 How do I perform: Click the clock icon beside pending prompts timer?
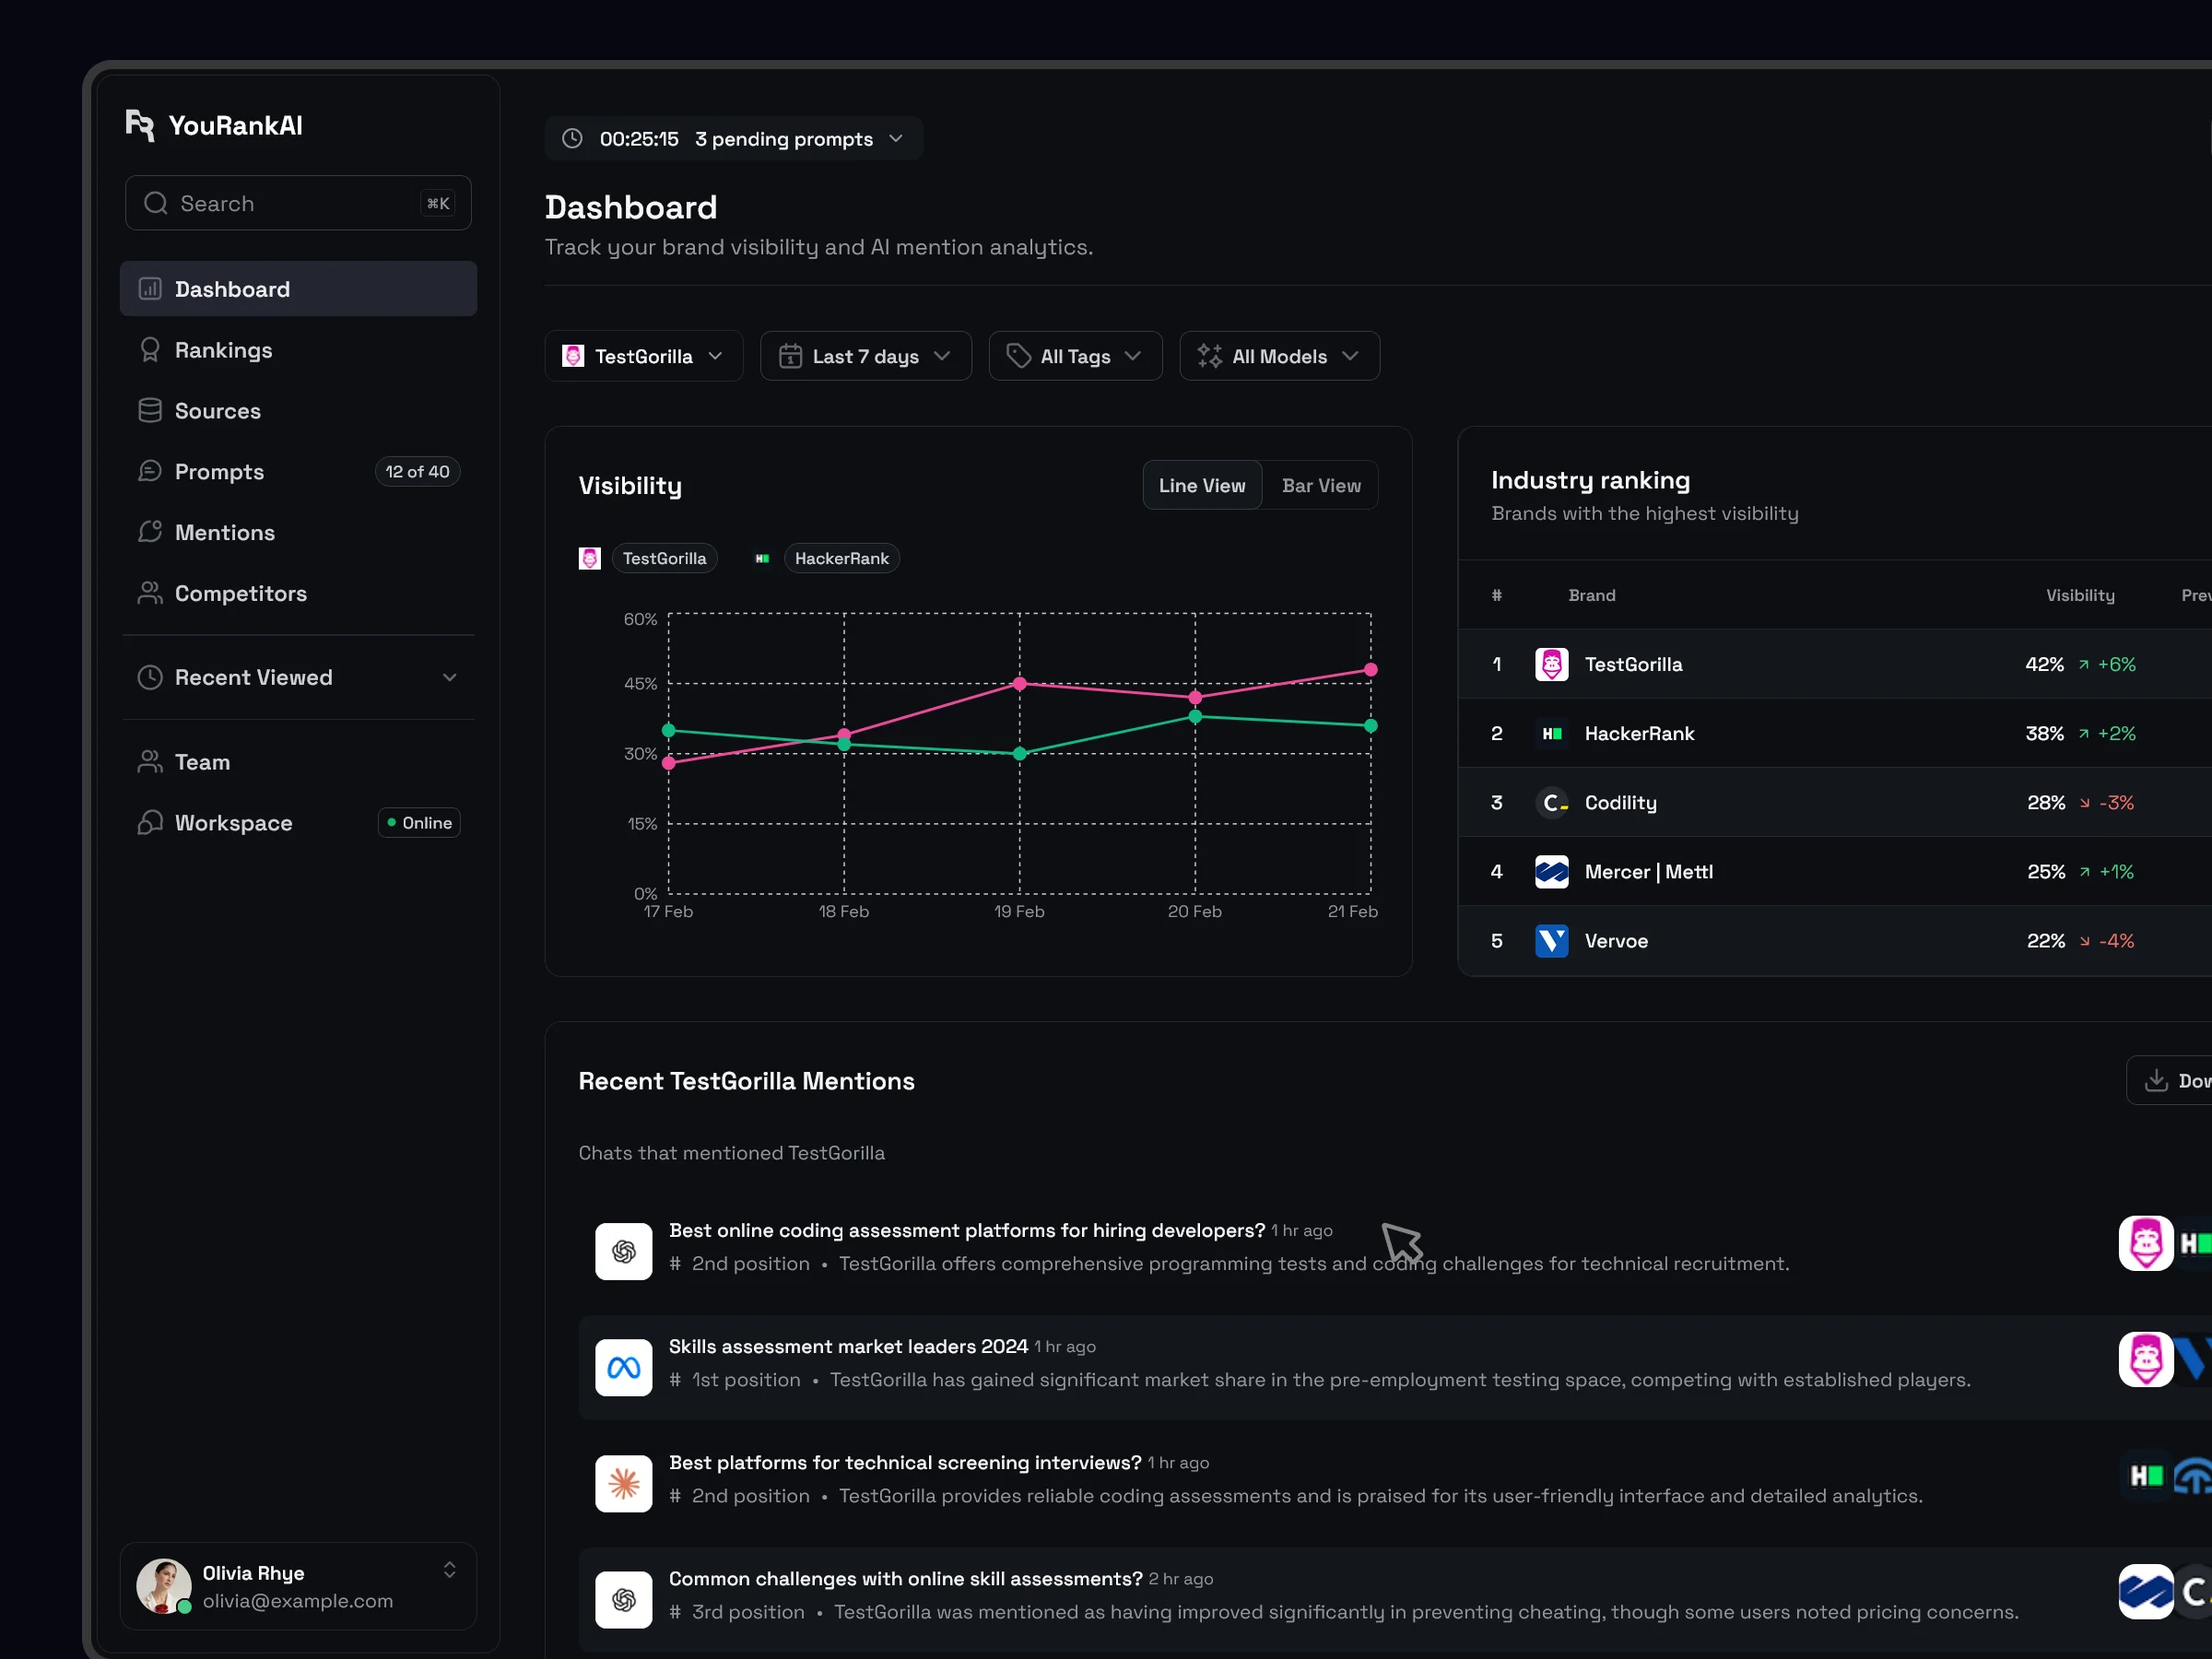572,139
